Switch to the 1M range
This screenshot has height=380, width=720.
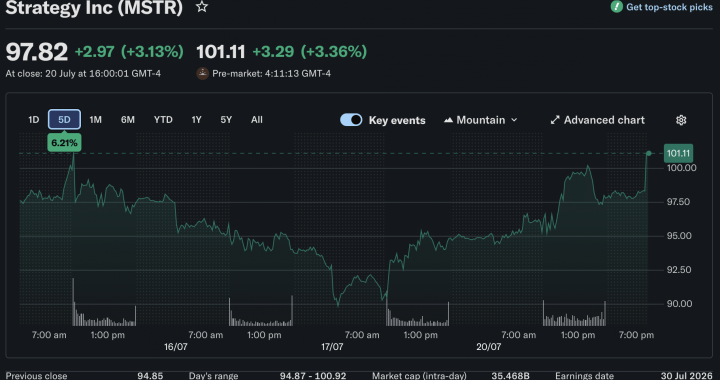pos(95,120)
